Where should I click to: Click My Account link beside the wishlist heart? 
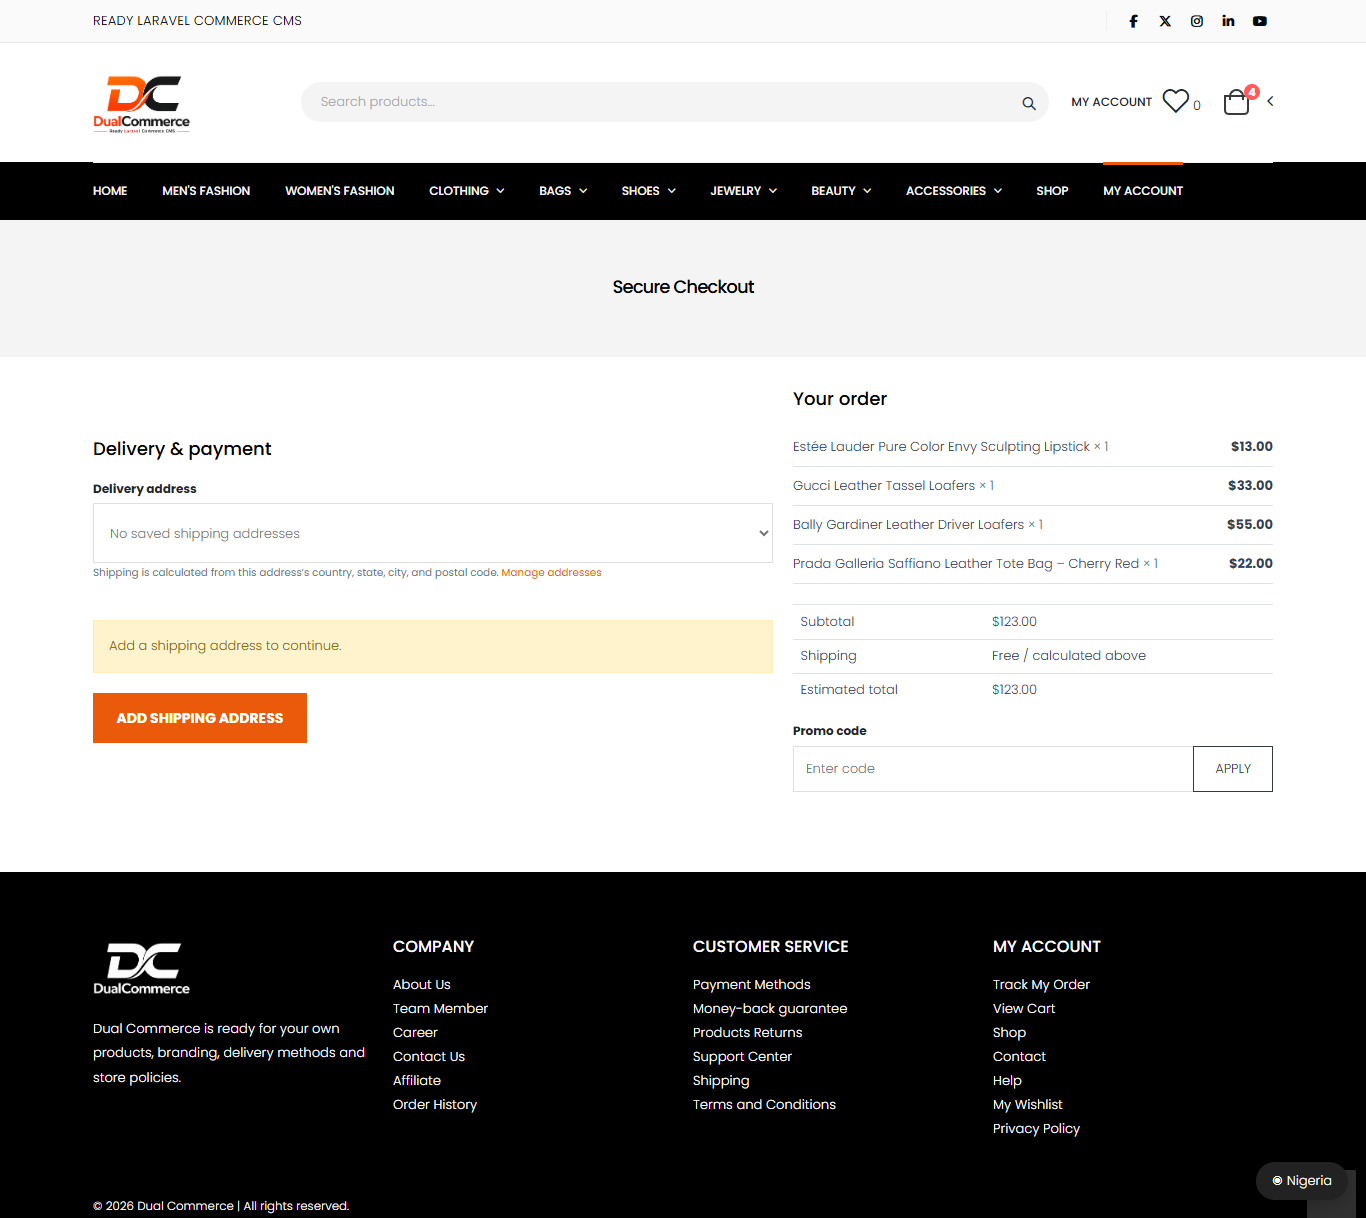click(x=1112, y=102)
